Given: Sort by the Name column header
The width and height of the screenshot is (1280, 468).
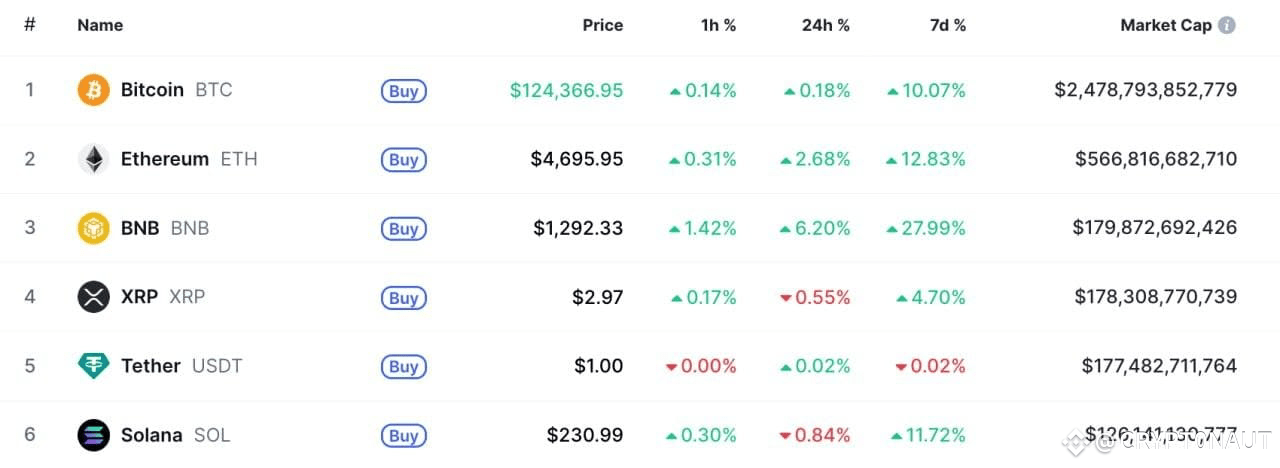Looking at the screenshot, I should pyautogui.click(x=100, y=26).
